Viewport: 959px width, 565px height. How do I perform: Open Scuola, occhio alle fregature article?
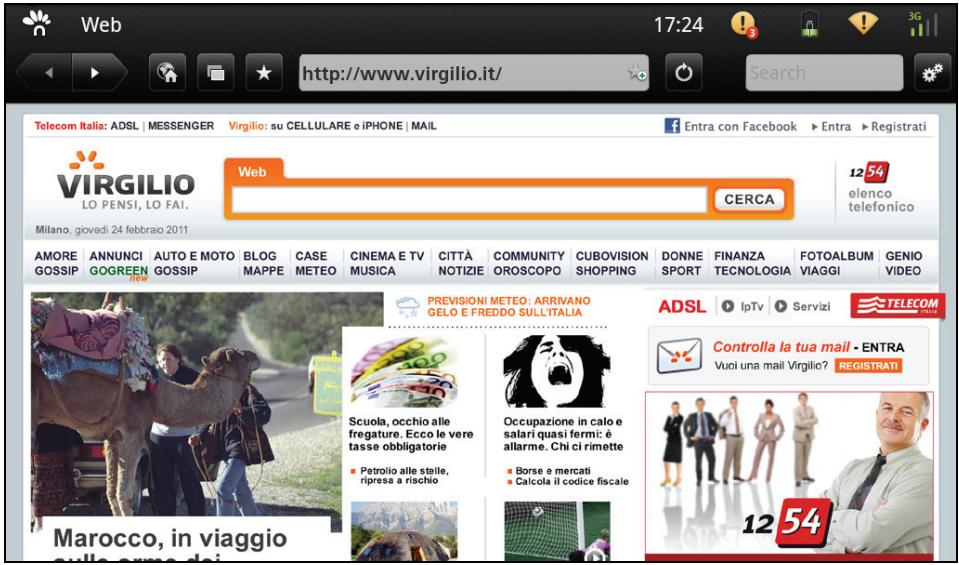tap(411, 434)
